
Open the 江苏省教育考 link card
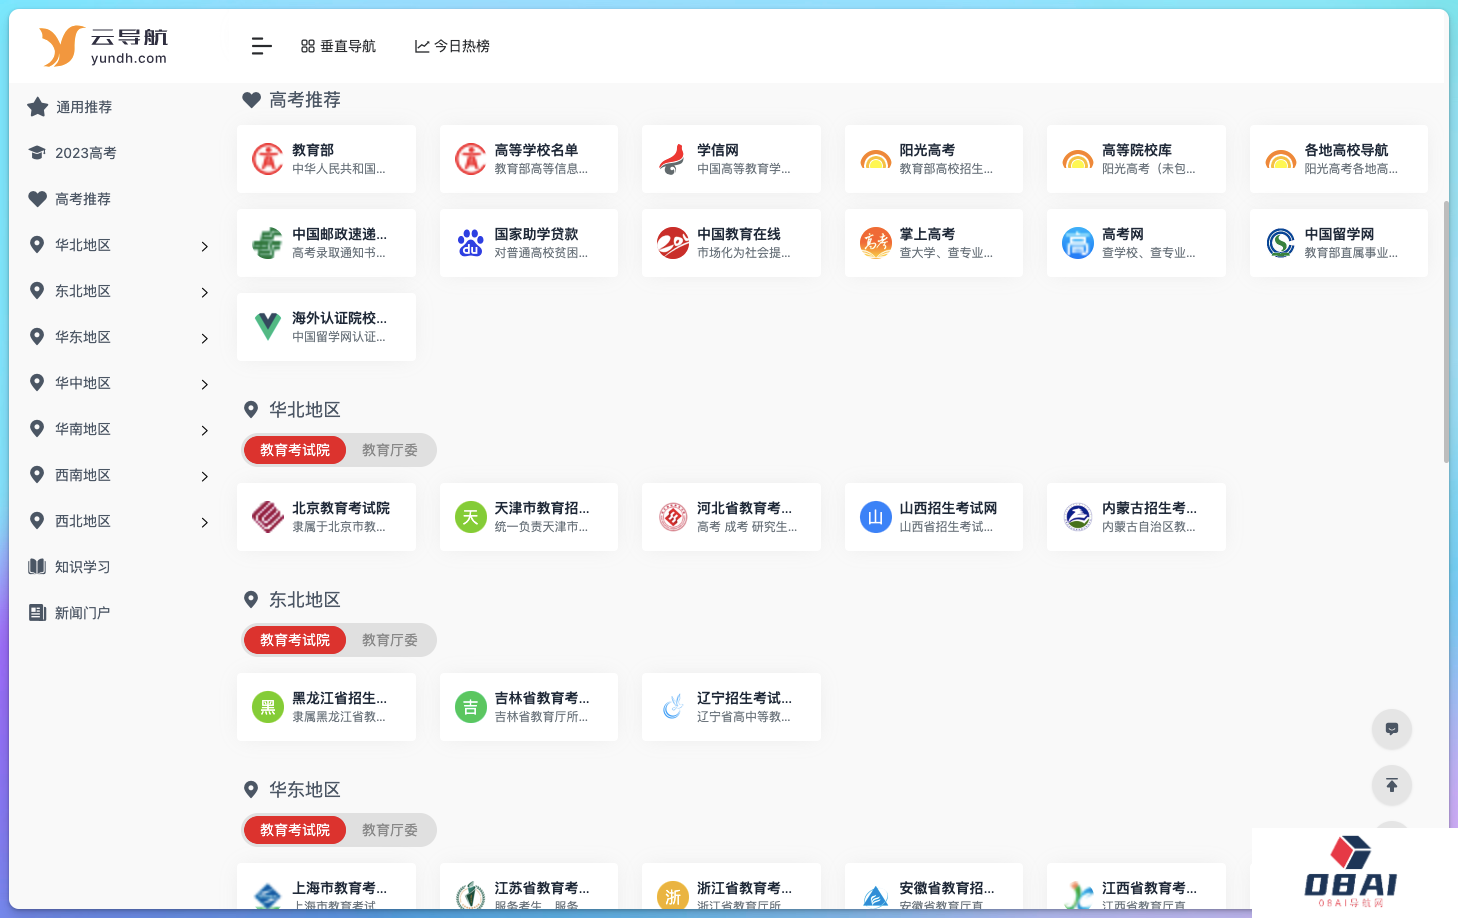click(x=529, y=886)
